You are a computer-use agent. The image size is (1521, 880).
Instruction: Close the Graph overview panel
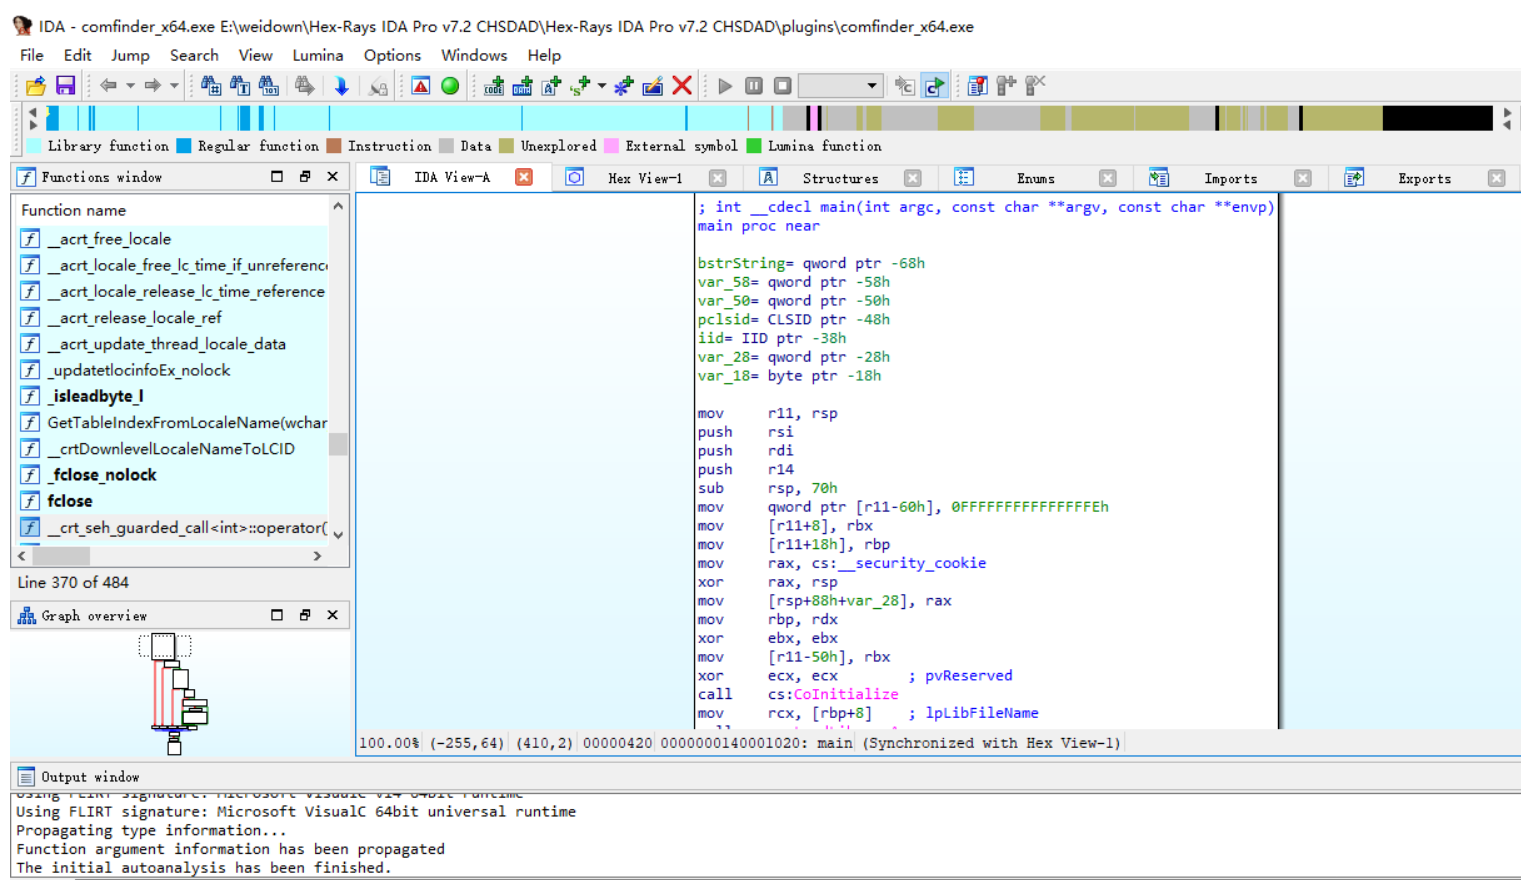pyautogui.click(x=333, y=615)
